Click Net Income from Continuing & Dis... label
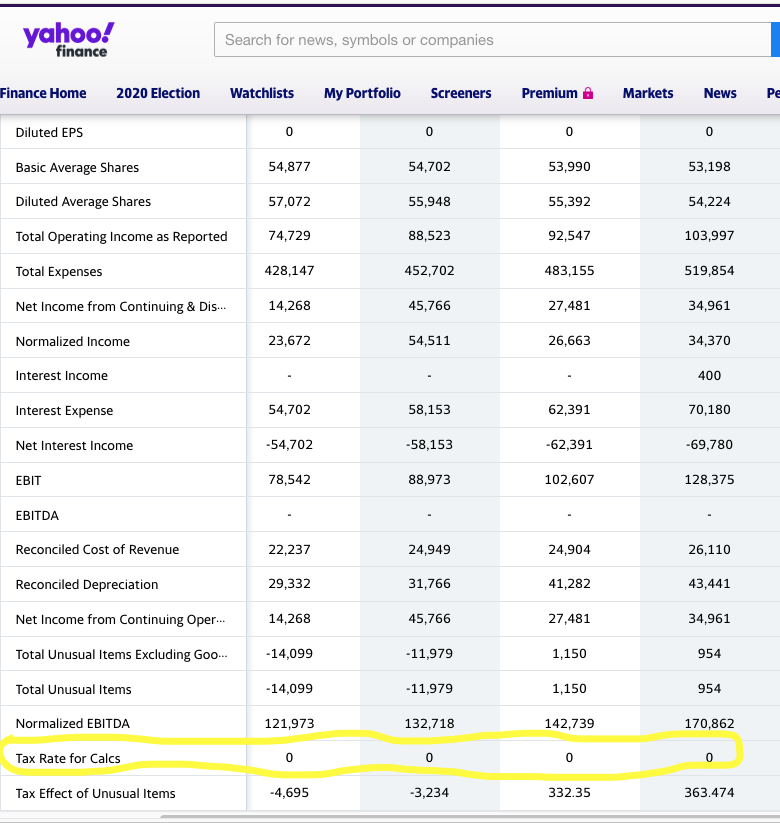Image resolution: width=780 pixels, height=823 pixels. pos(121,307)
